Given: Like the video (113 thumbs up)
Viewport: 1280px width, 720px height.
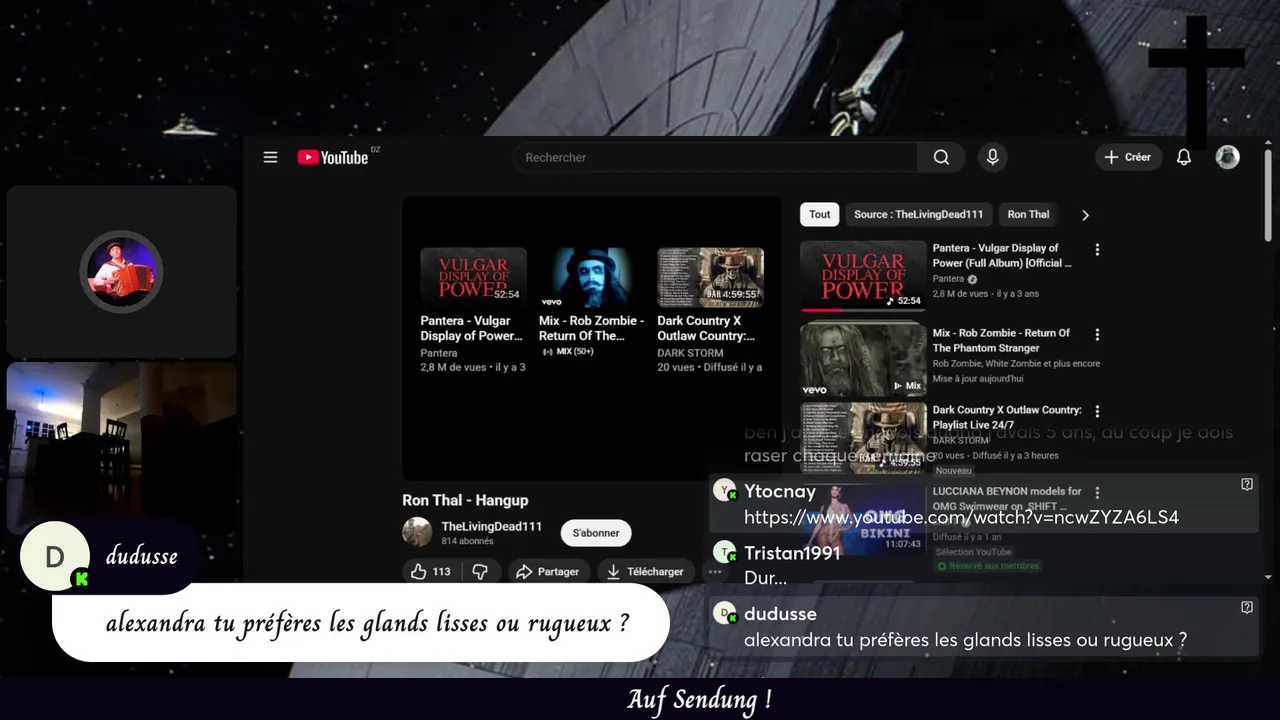Looking at the screenshot, I should pos(431,572).
